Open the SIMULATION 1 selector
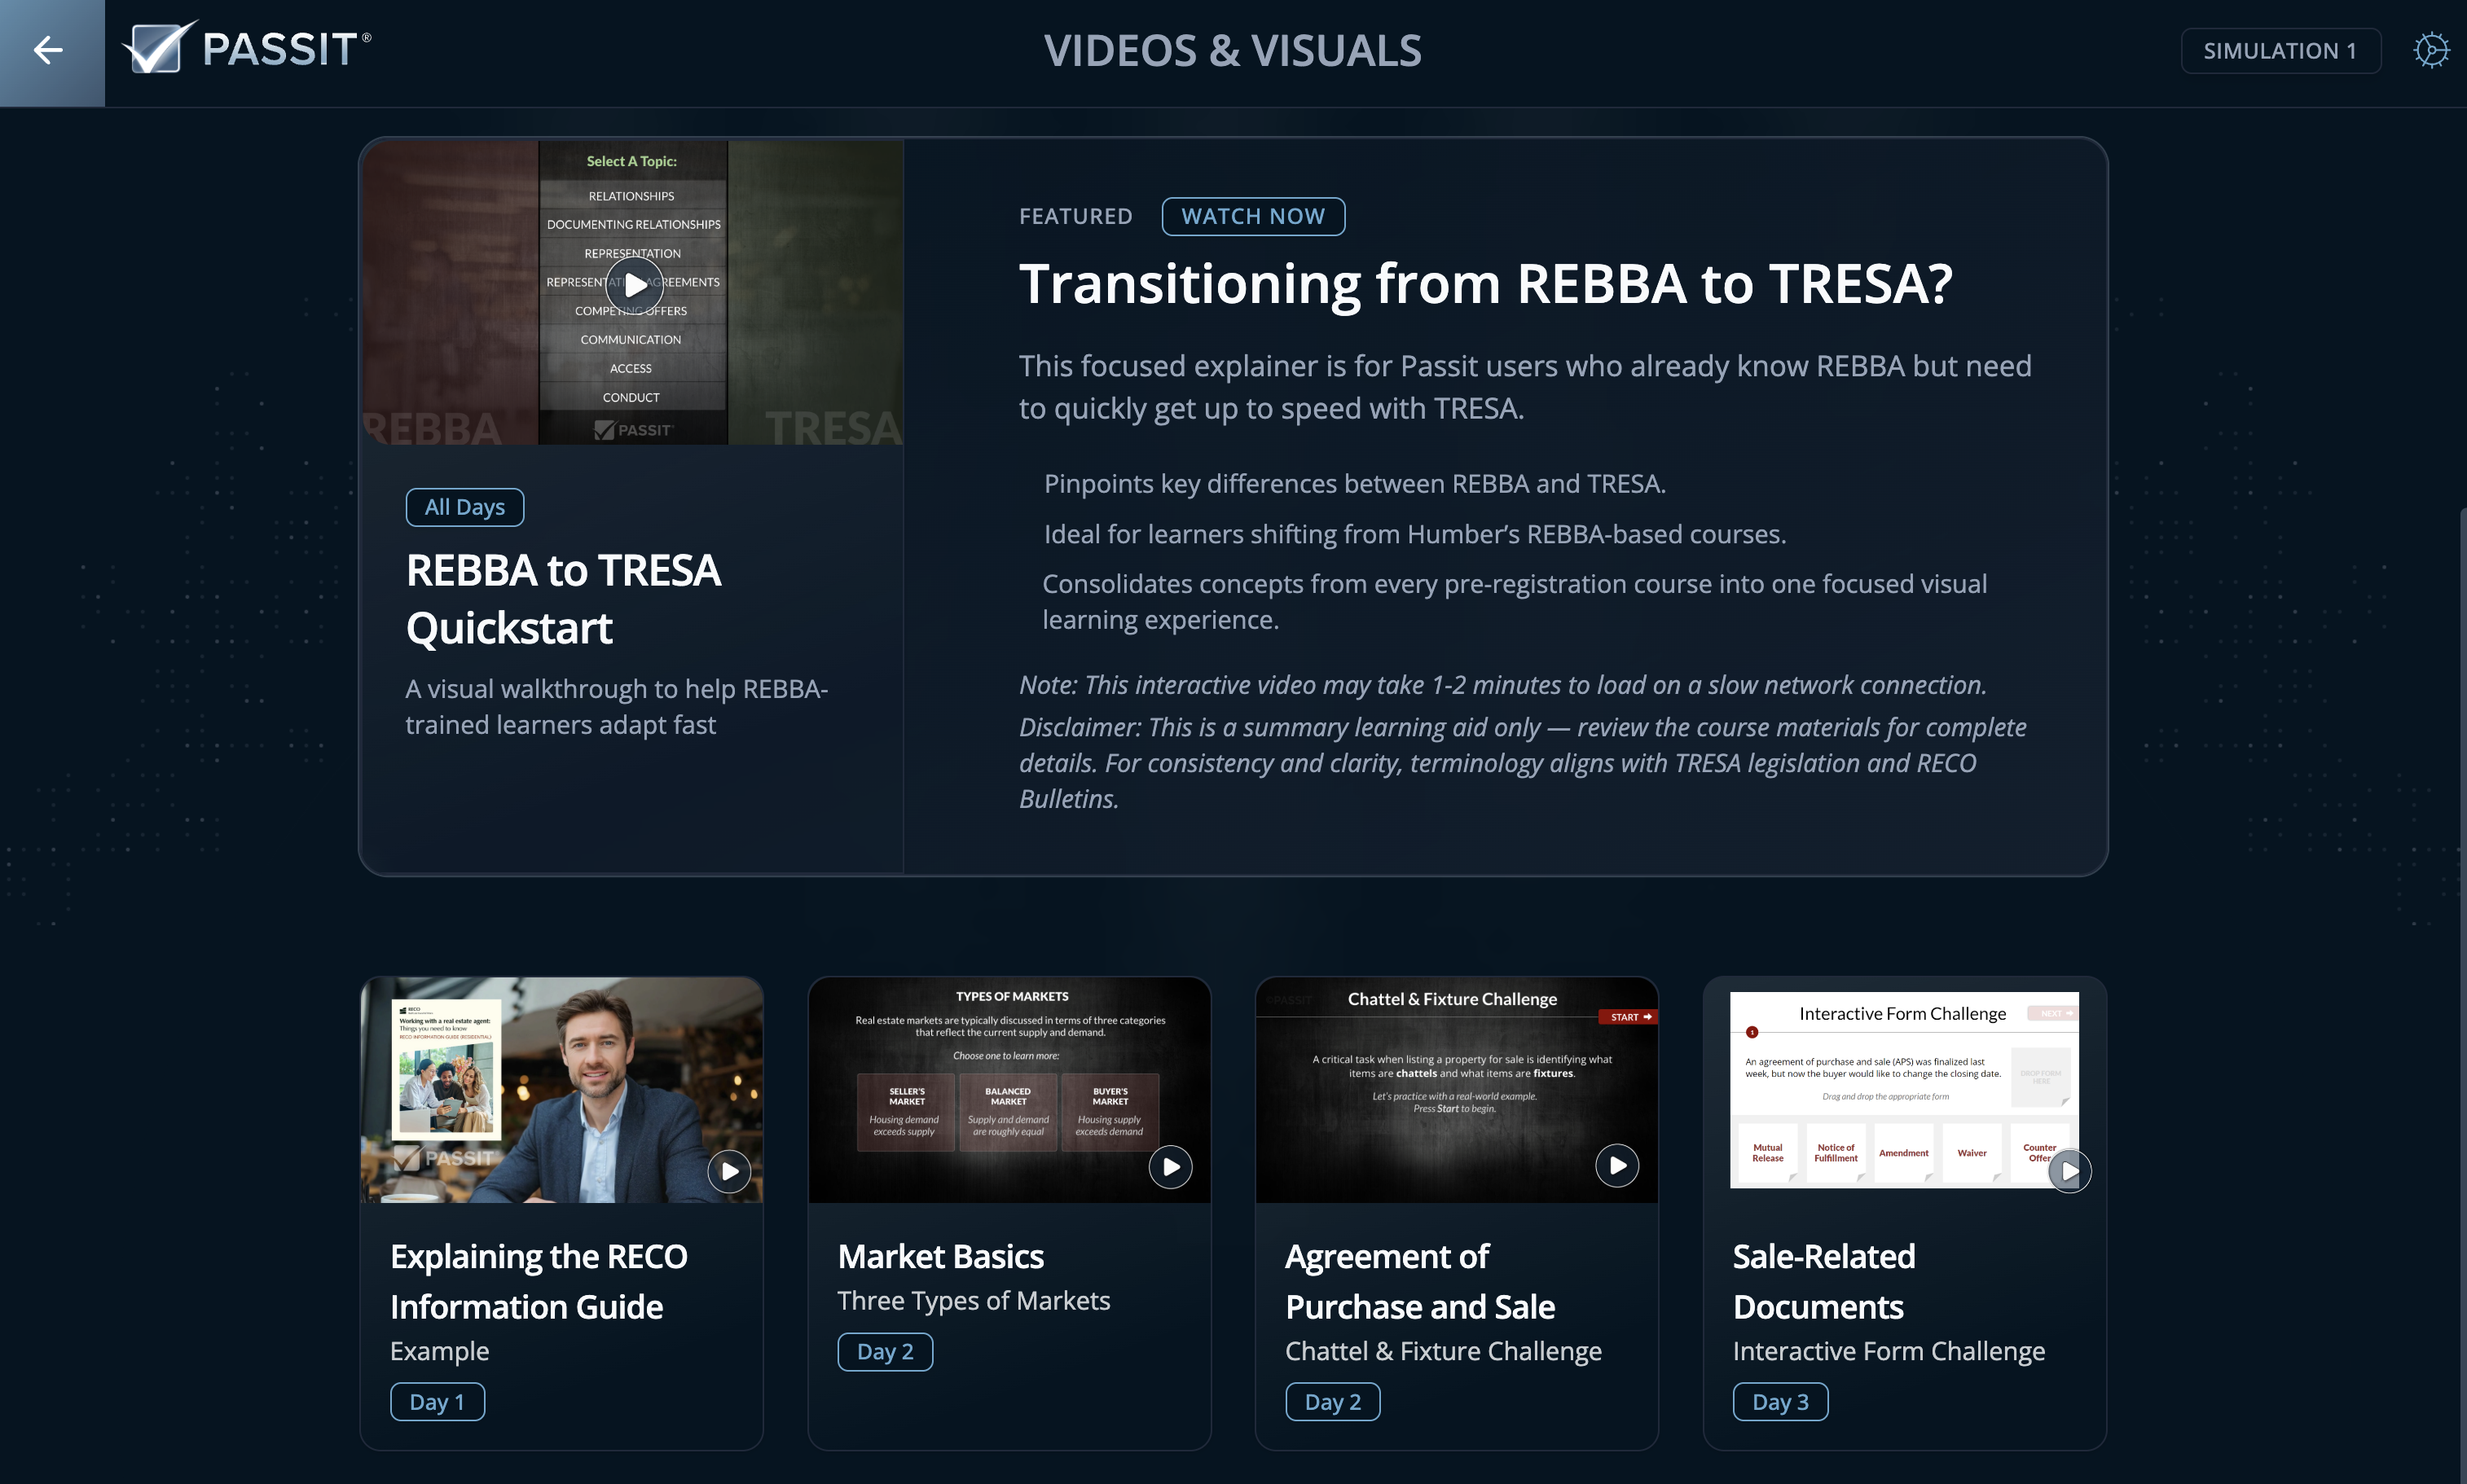2467x1484 pixels. click(2280, 50)
